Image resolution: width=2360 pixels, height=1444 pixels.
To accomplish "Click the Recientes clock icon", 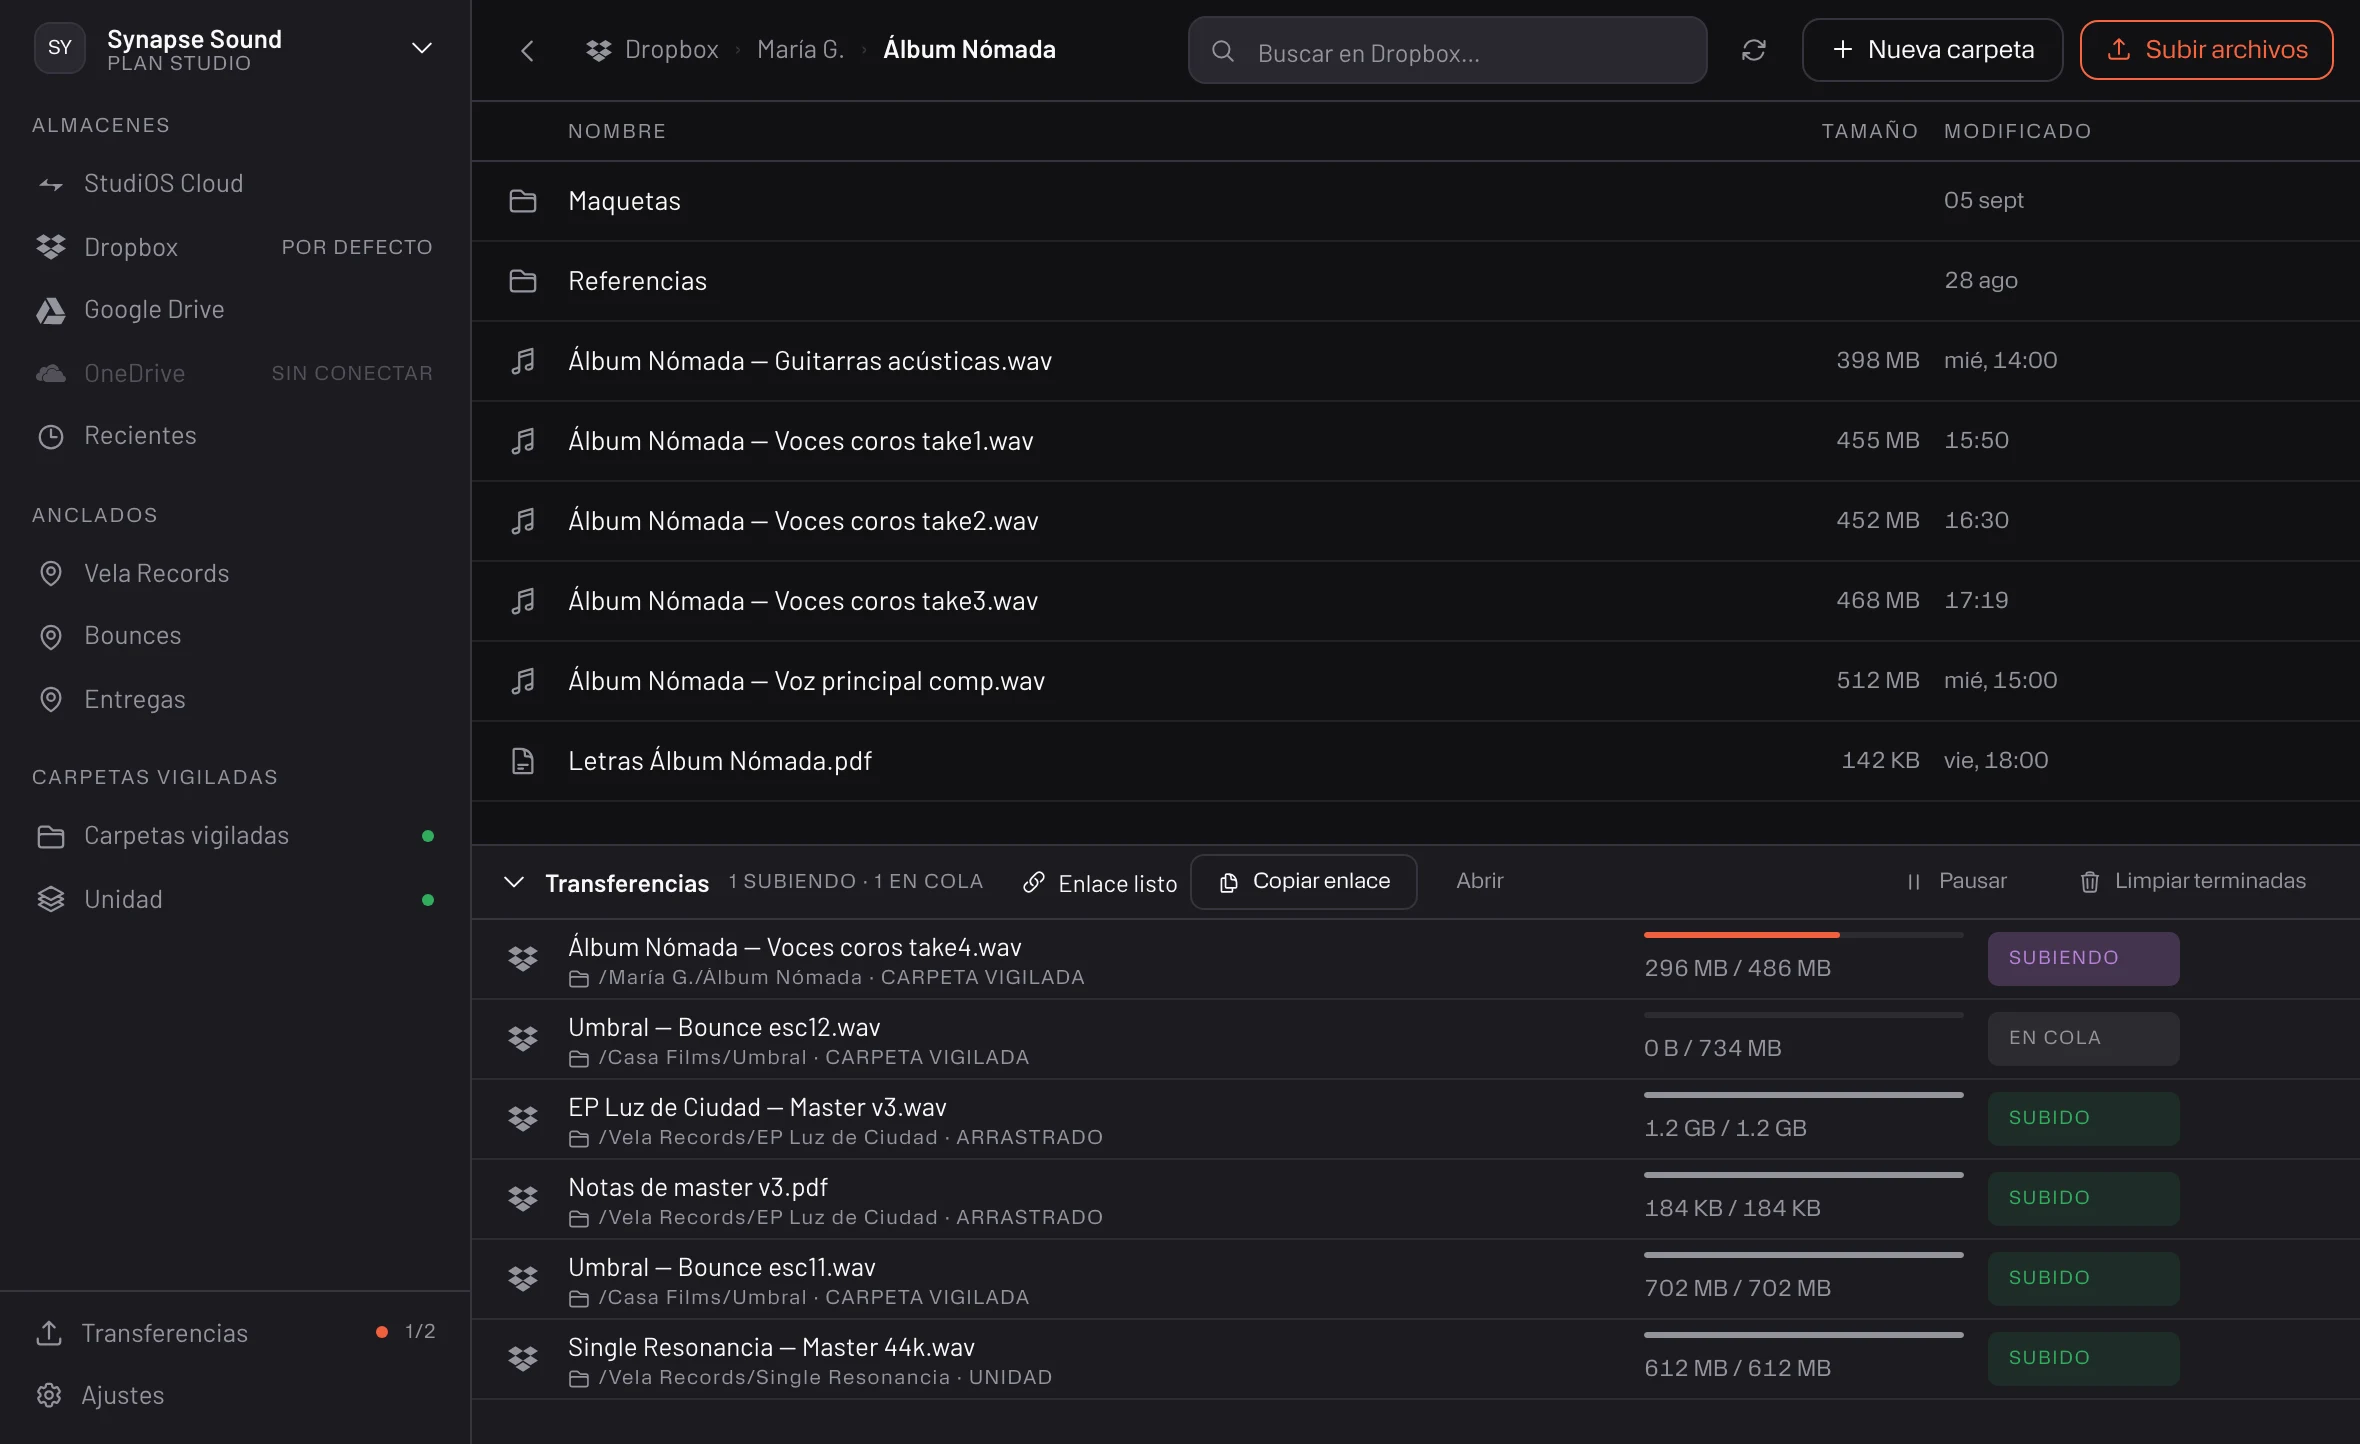I will click(51, 437).
